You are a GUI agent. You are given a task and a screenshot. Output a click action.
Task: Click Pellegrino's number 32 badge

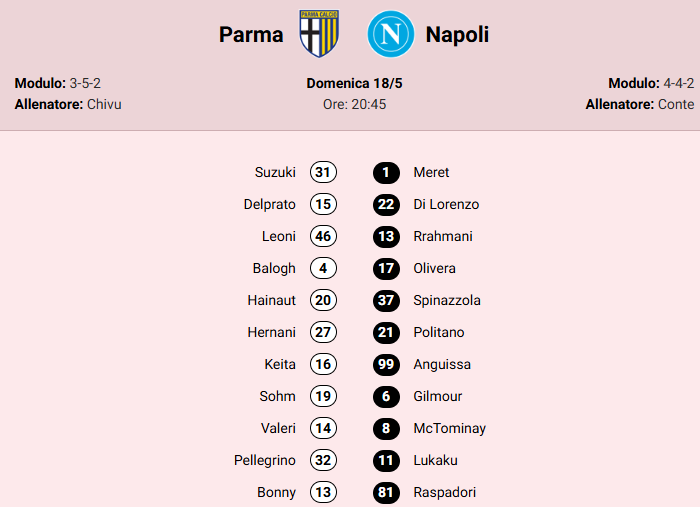(323, 460)
